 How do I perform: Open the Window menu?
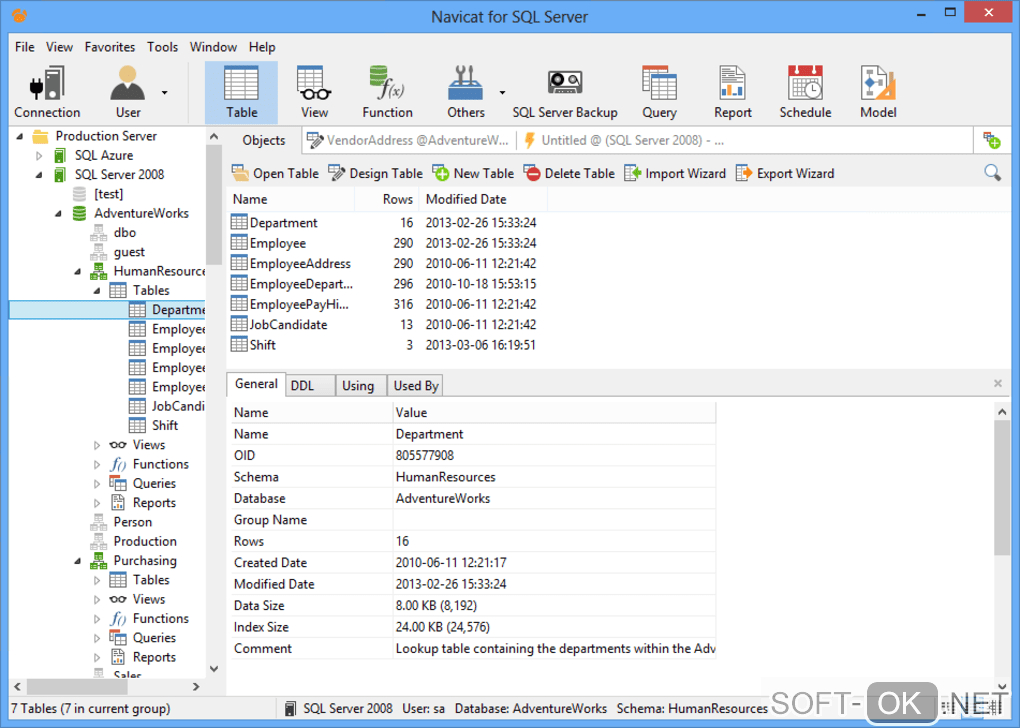coord(213,47)
